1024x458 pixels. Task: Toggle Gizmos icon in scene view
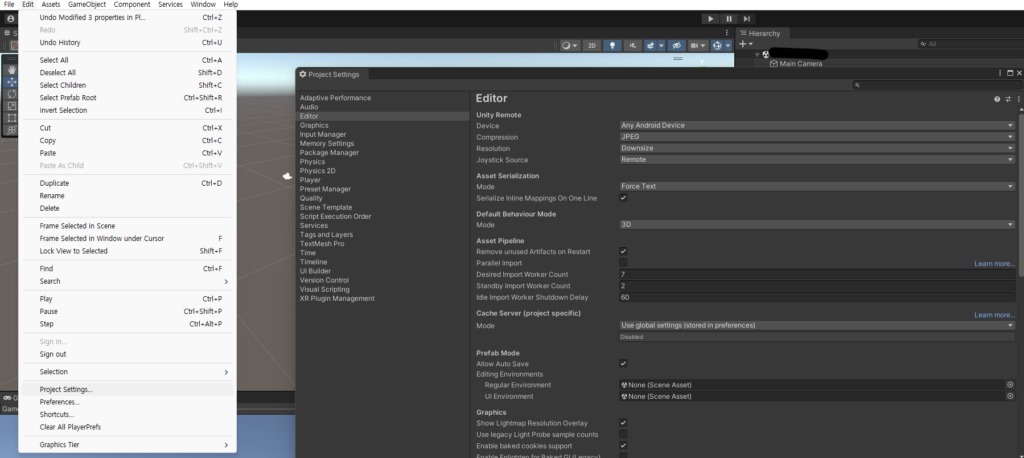[717, 46]
